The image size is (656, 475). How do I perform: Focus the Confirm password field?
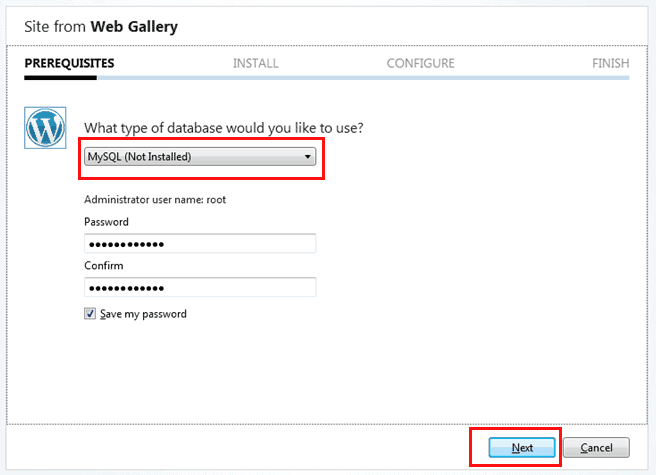[x=200, y=288]
